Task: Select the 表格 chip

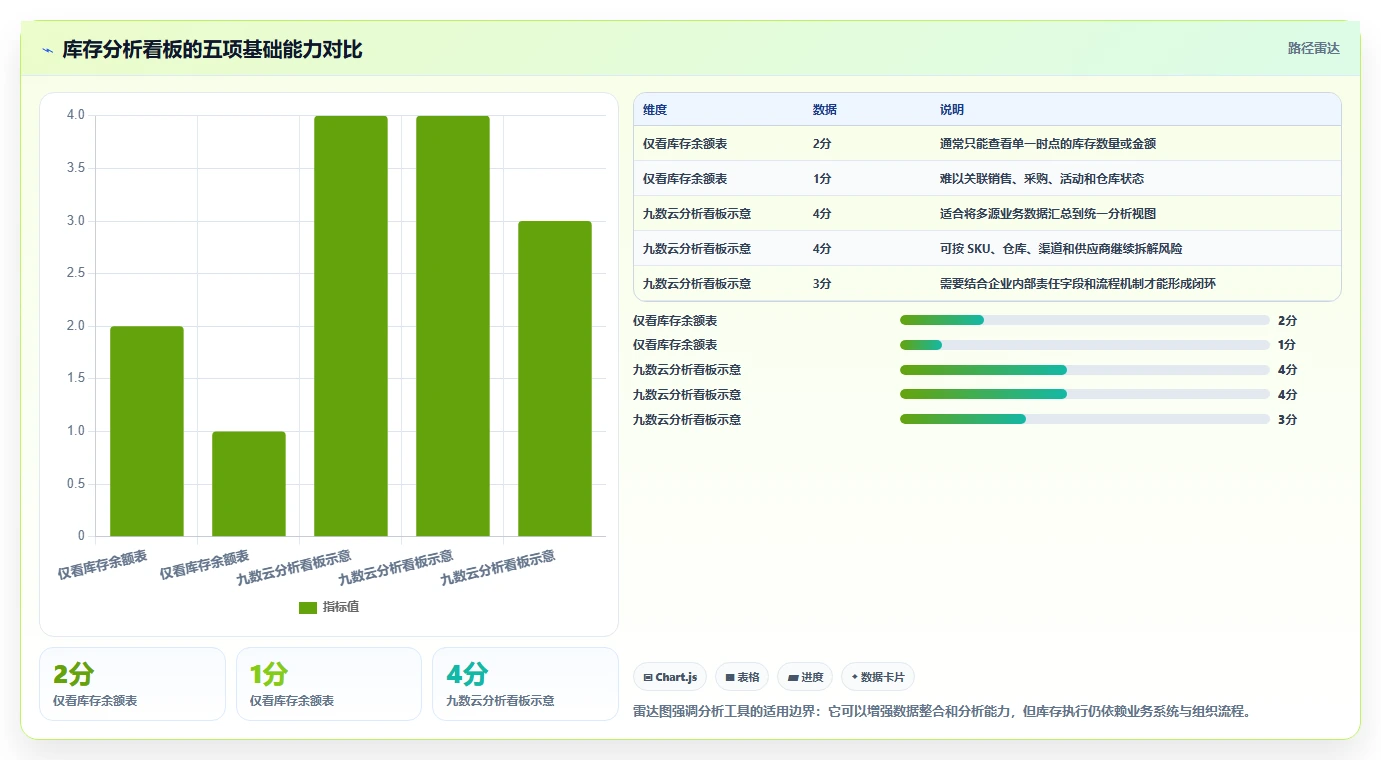Action: coord(742,677)
